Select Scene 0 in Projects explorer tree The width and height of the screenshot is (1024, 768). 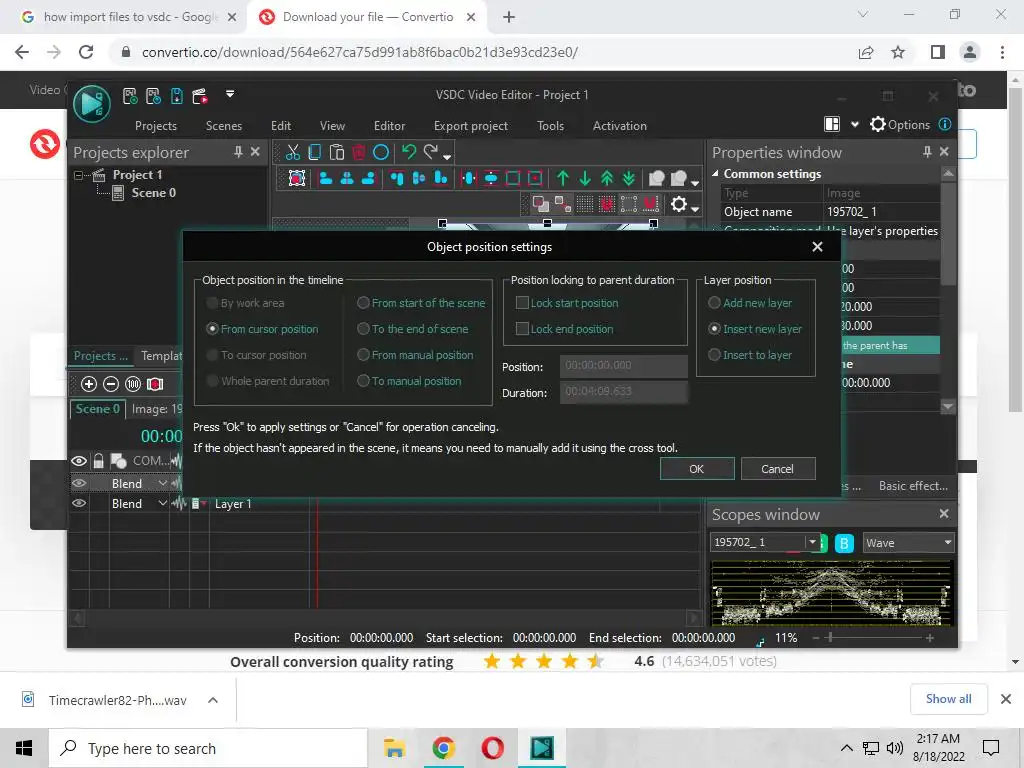[x=153, y=193]
